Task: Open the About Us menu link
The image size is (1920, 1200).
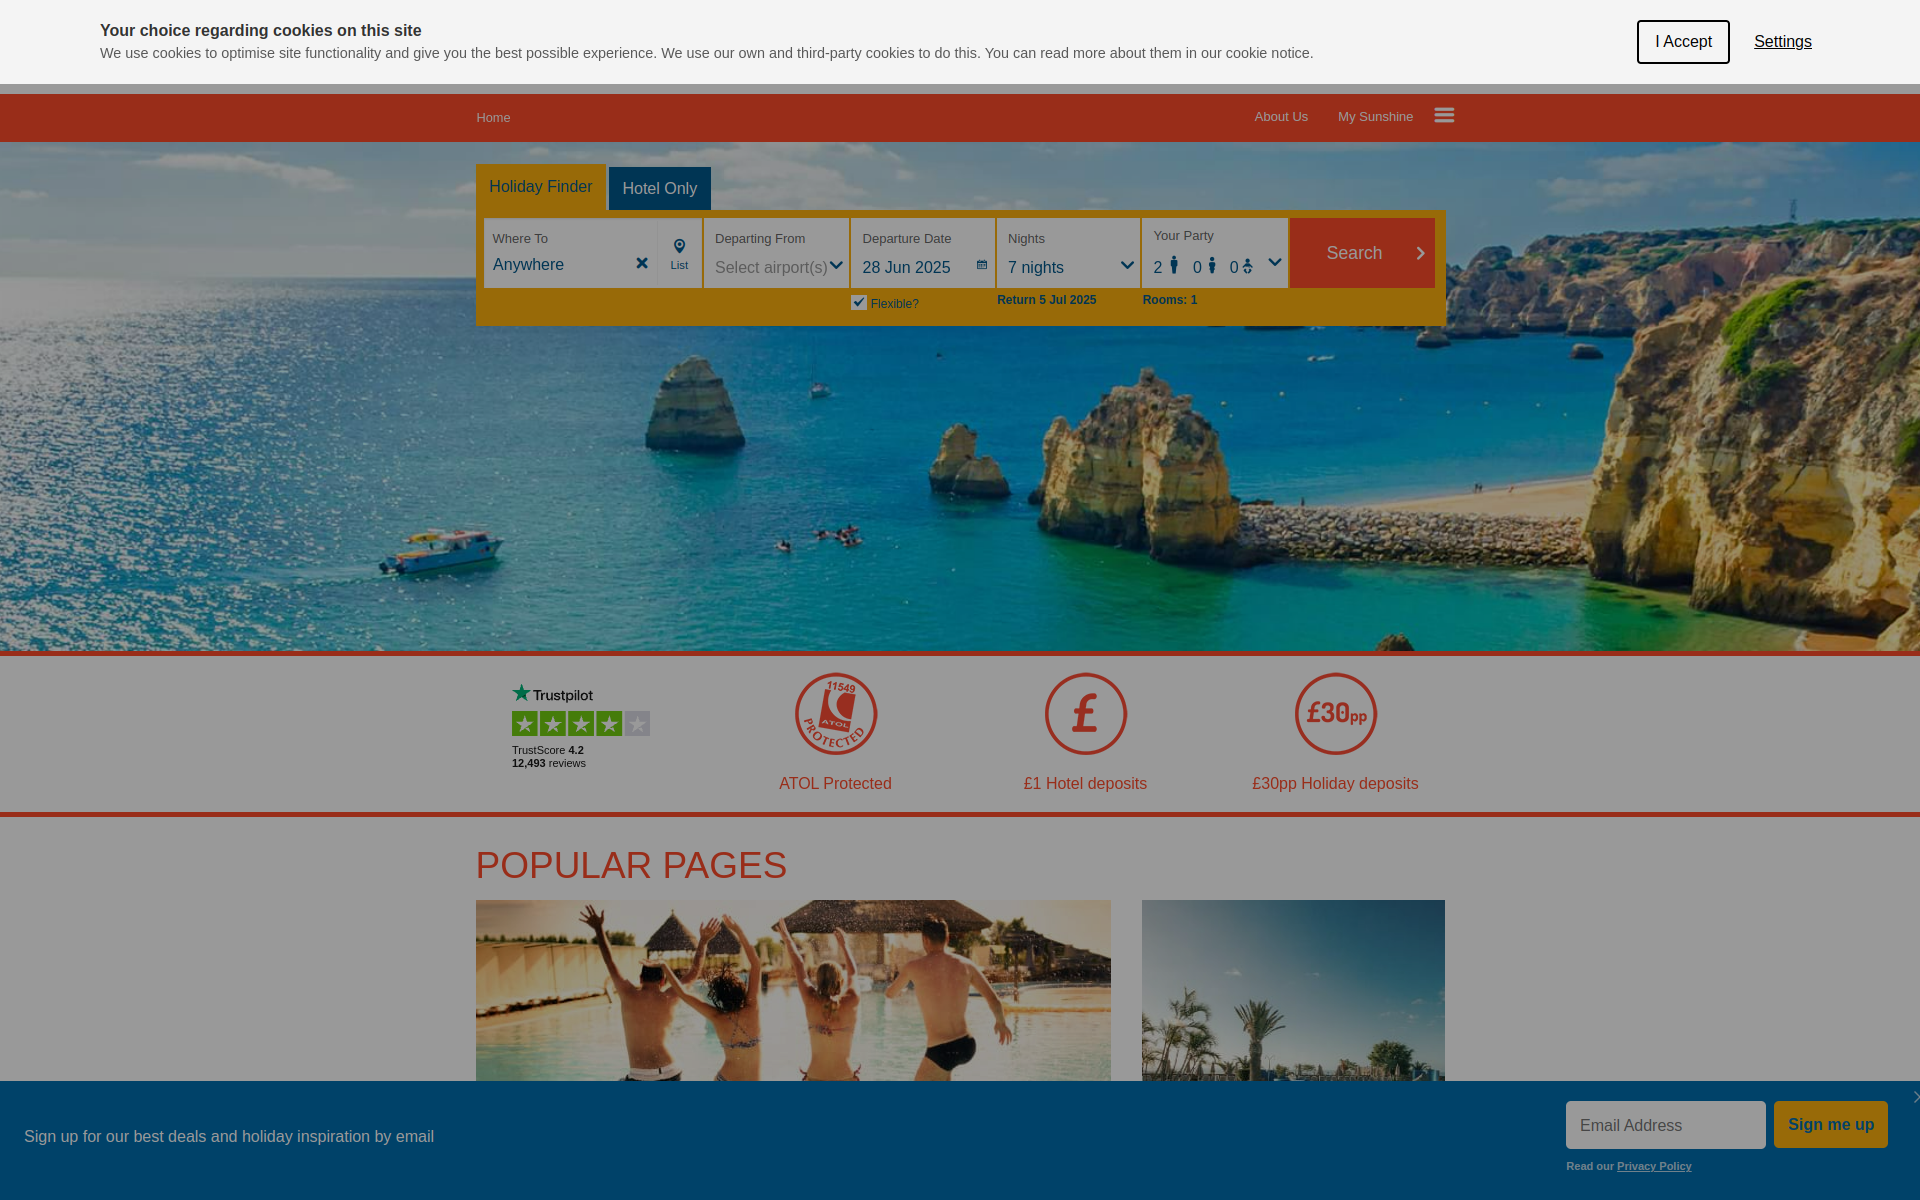Action: [x=1281, y=116]
